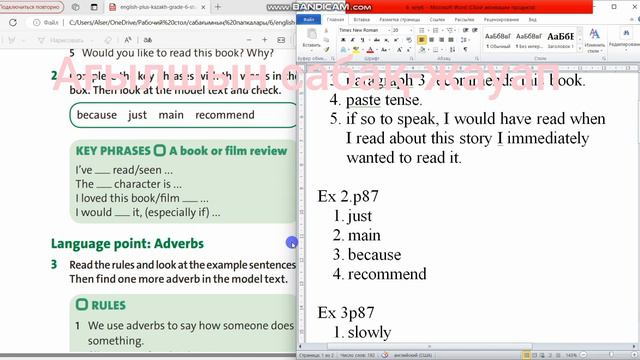
Task: Apply subscript formatting in Word
Action: (x=387, y=40)
